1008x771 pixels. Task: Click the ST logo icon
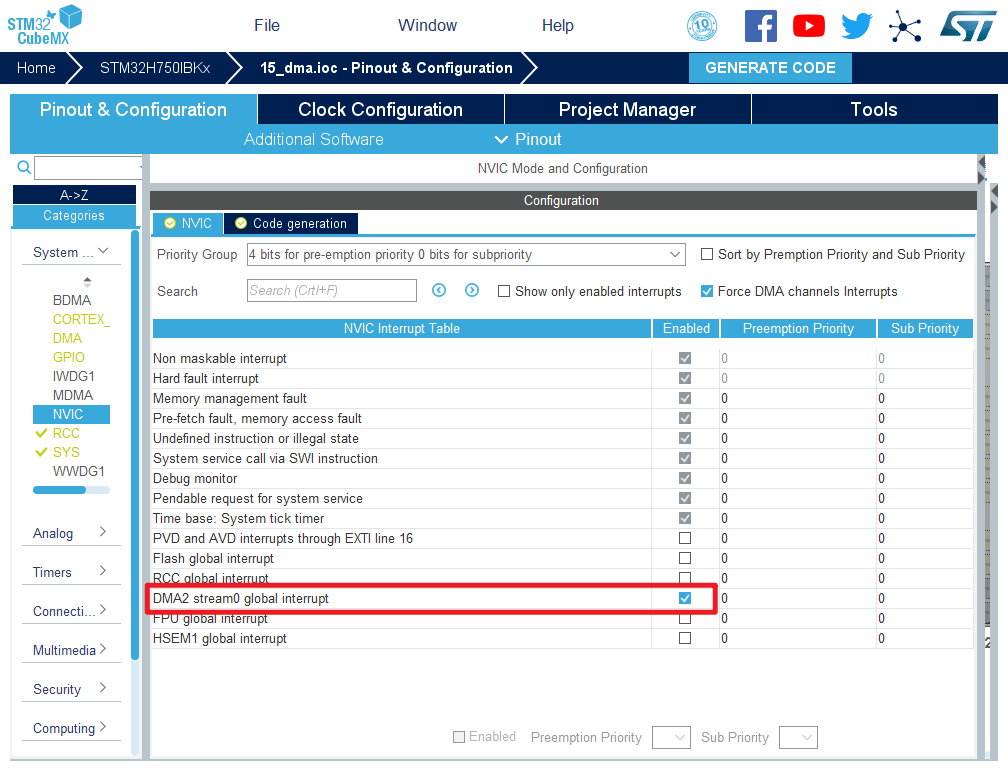coord(967,26)
